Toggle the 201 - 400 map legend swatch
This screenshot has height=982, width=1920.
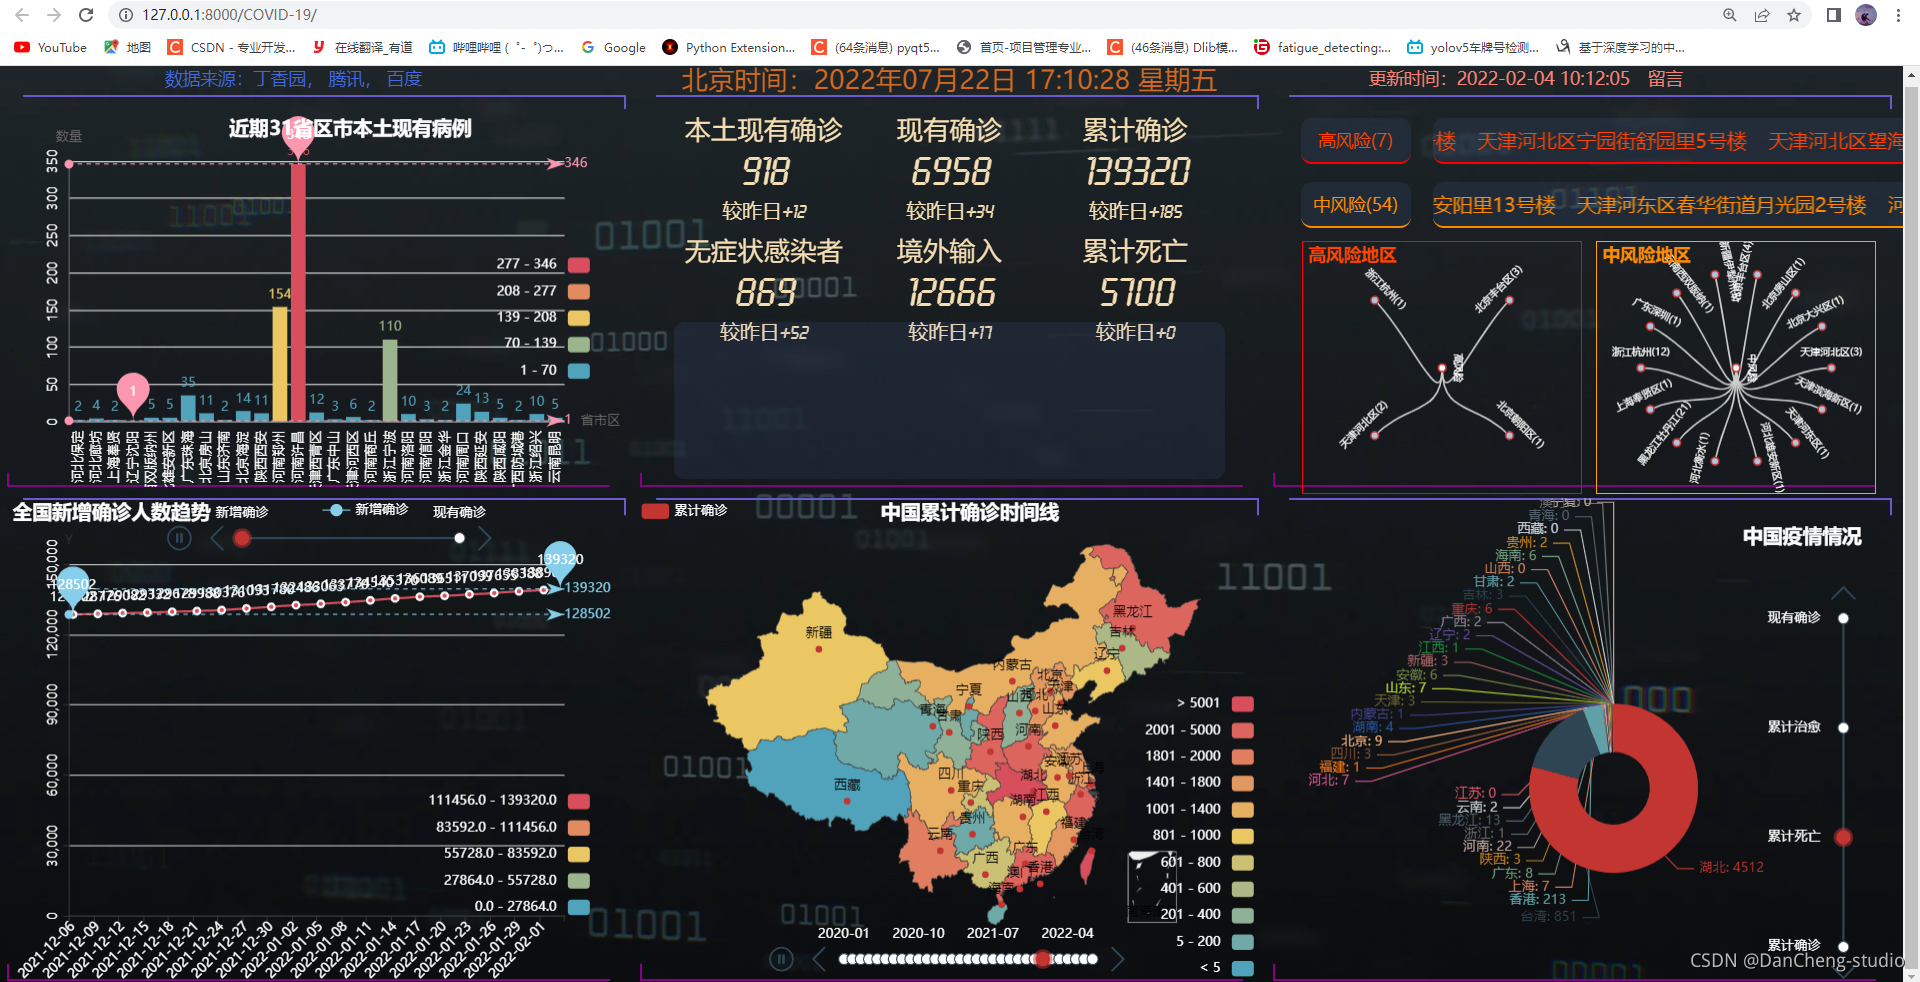click(1243, 915)
